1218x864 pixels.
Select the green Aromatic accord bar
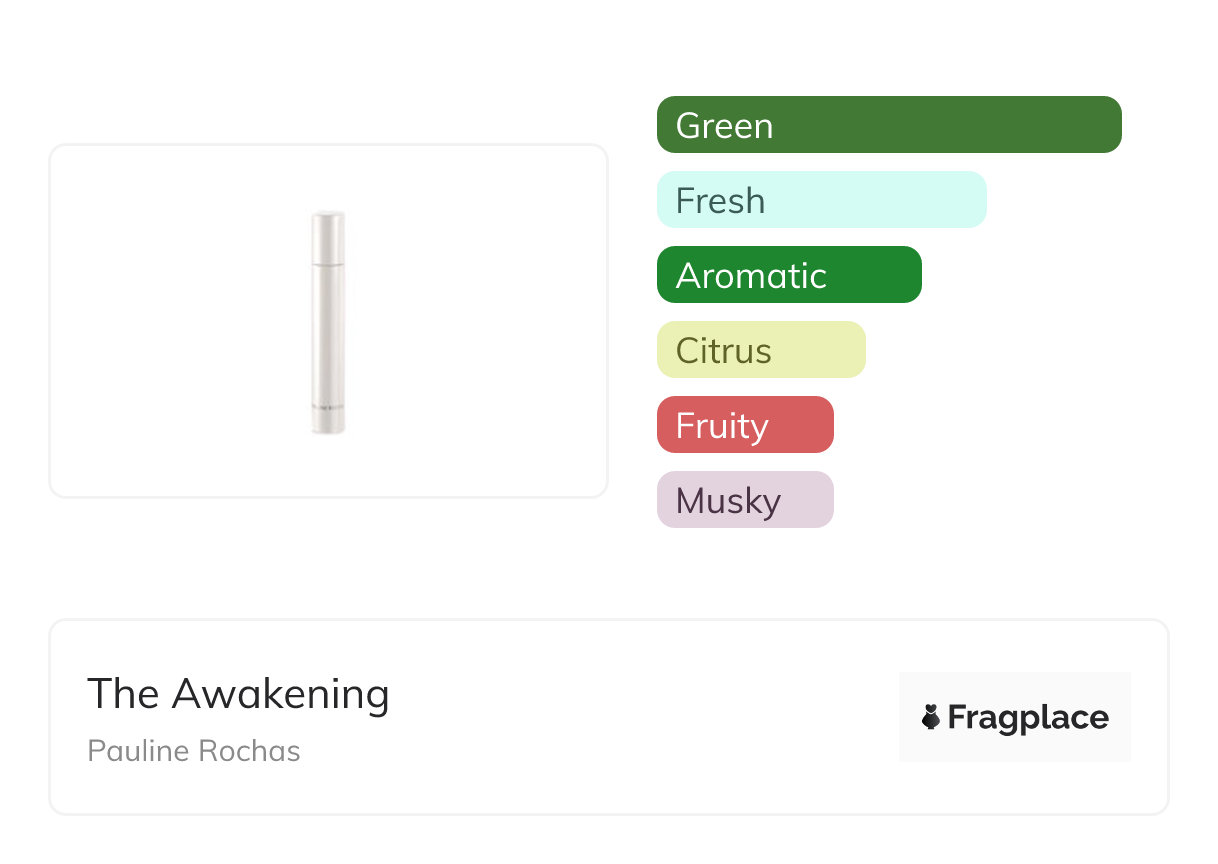(x=789, y=275)
